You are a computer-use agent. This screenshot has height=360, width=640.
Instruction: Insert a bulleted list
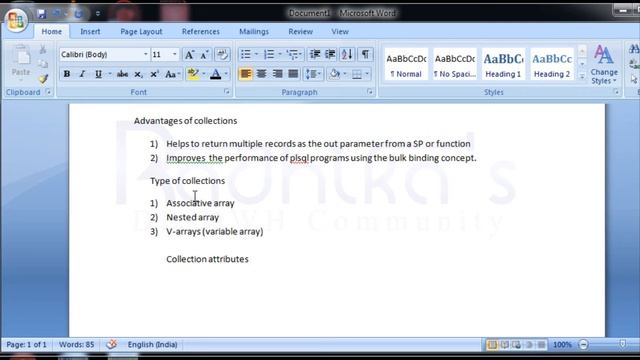click(245, 54)
